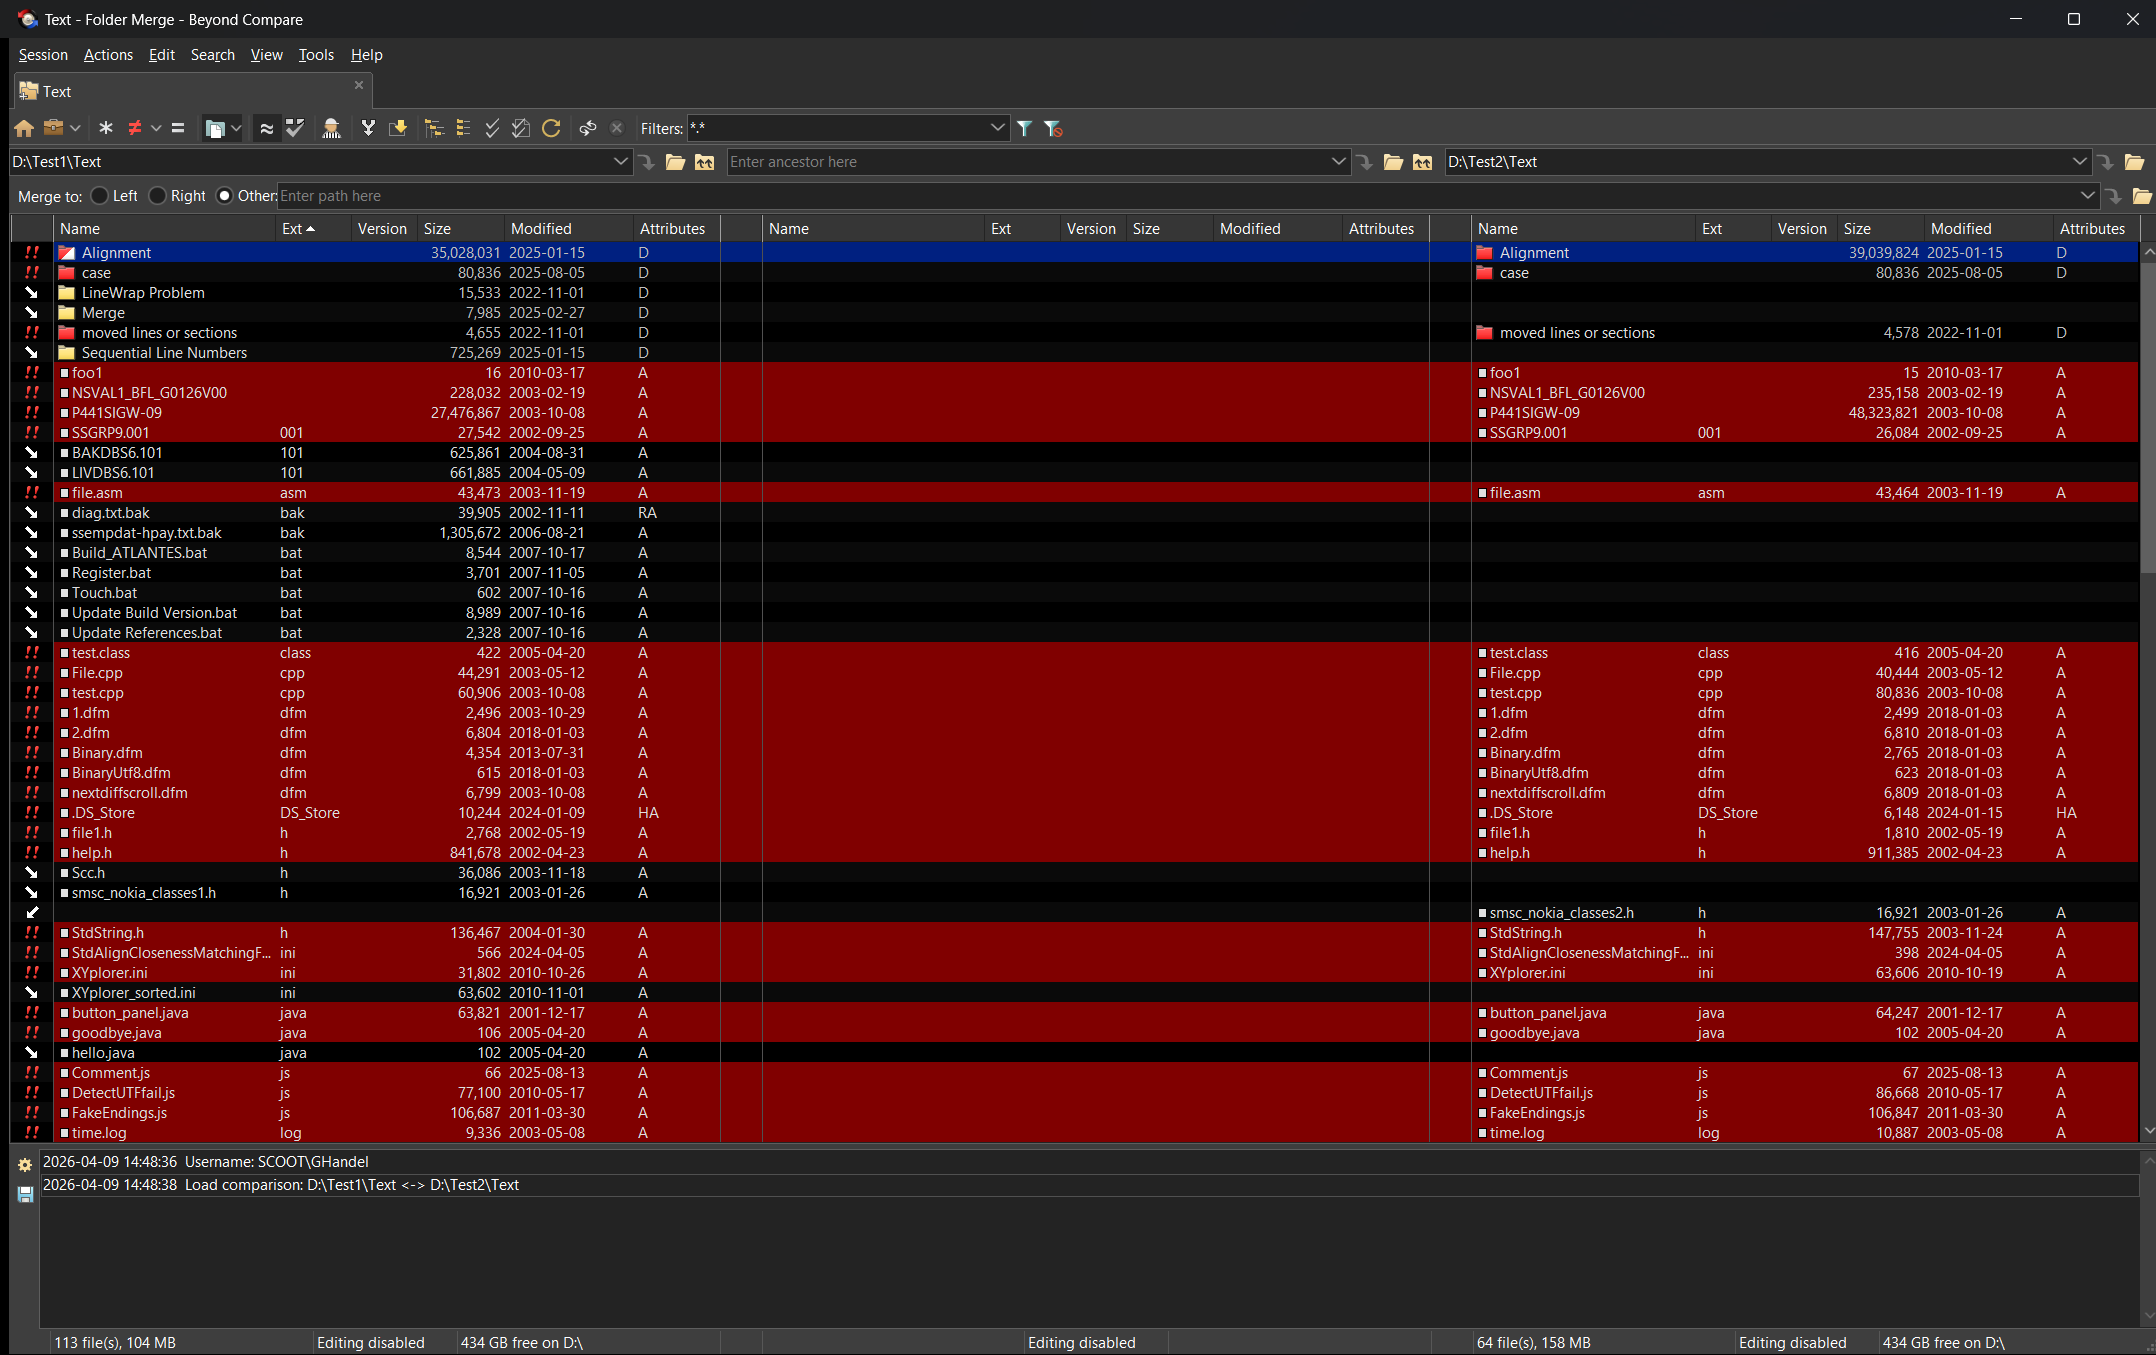Browse for right folder D:\Test2\Text
Viewport: 2156px width, 1355px height.
point(2135,162)
